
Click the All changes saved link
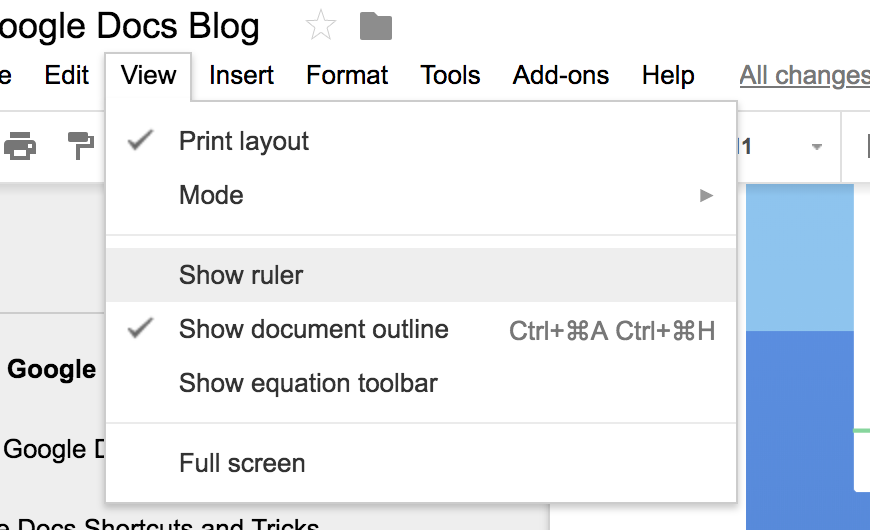pos(804,75)
